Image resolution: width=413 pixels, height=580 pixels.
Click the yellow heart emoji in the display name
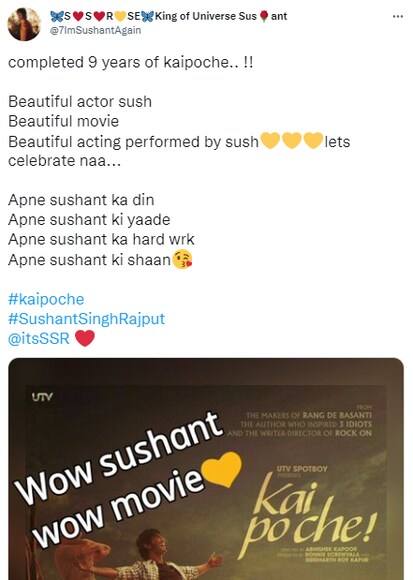pyautogui.click(x=120, y=17)
